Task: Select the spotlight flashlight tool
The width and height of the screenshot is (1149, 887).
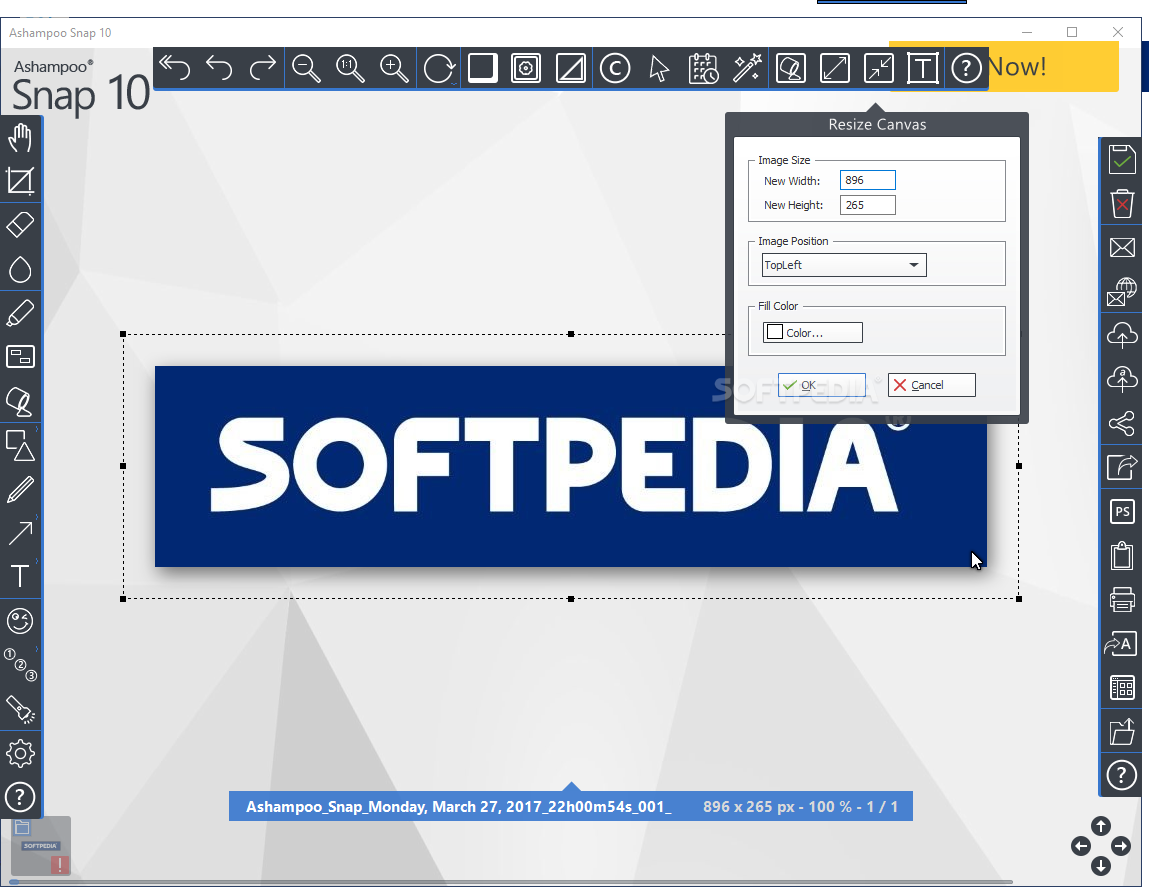Action: click(x=20, y=709)
